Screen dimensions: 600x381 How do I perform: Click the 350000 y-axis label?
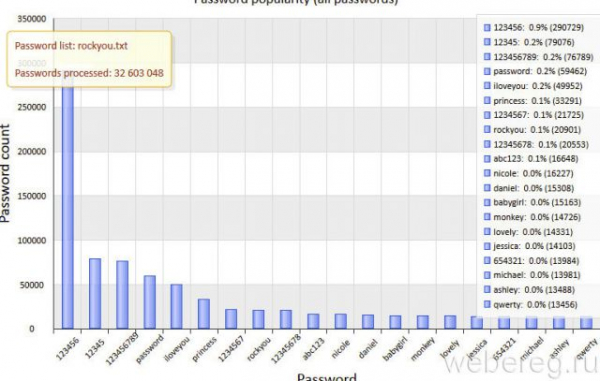32,19
